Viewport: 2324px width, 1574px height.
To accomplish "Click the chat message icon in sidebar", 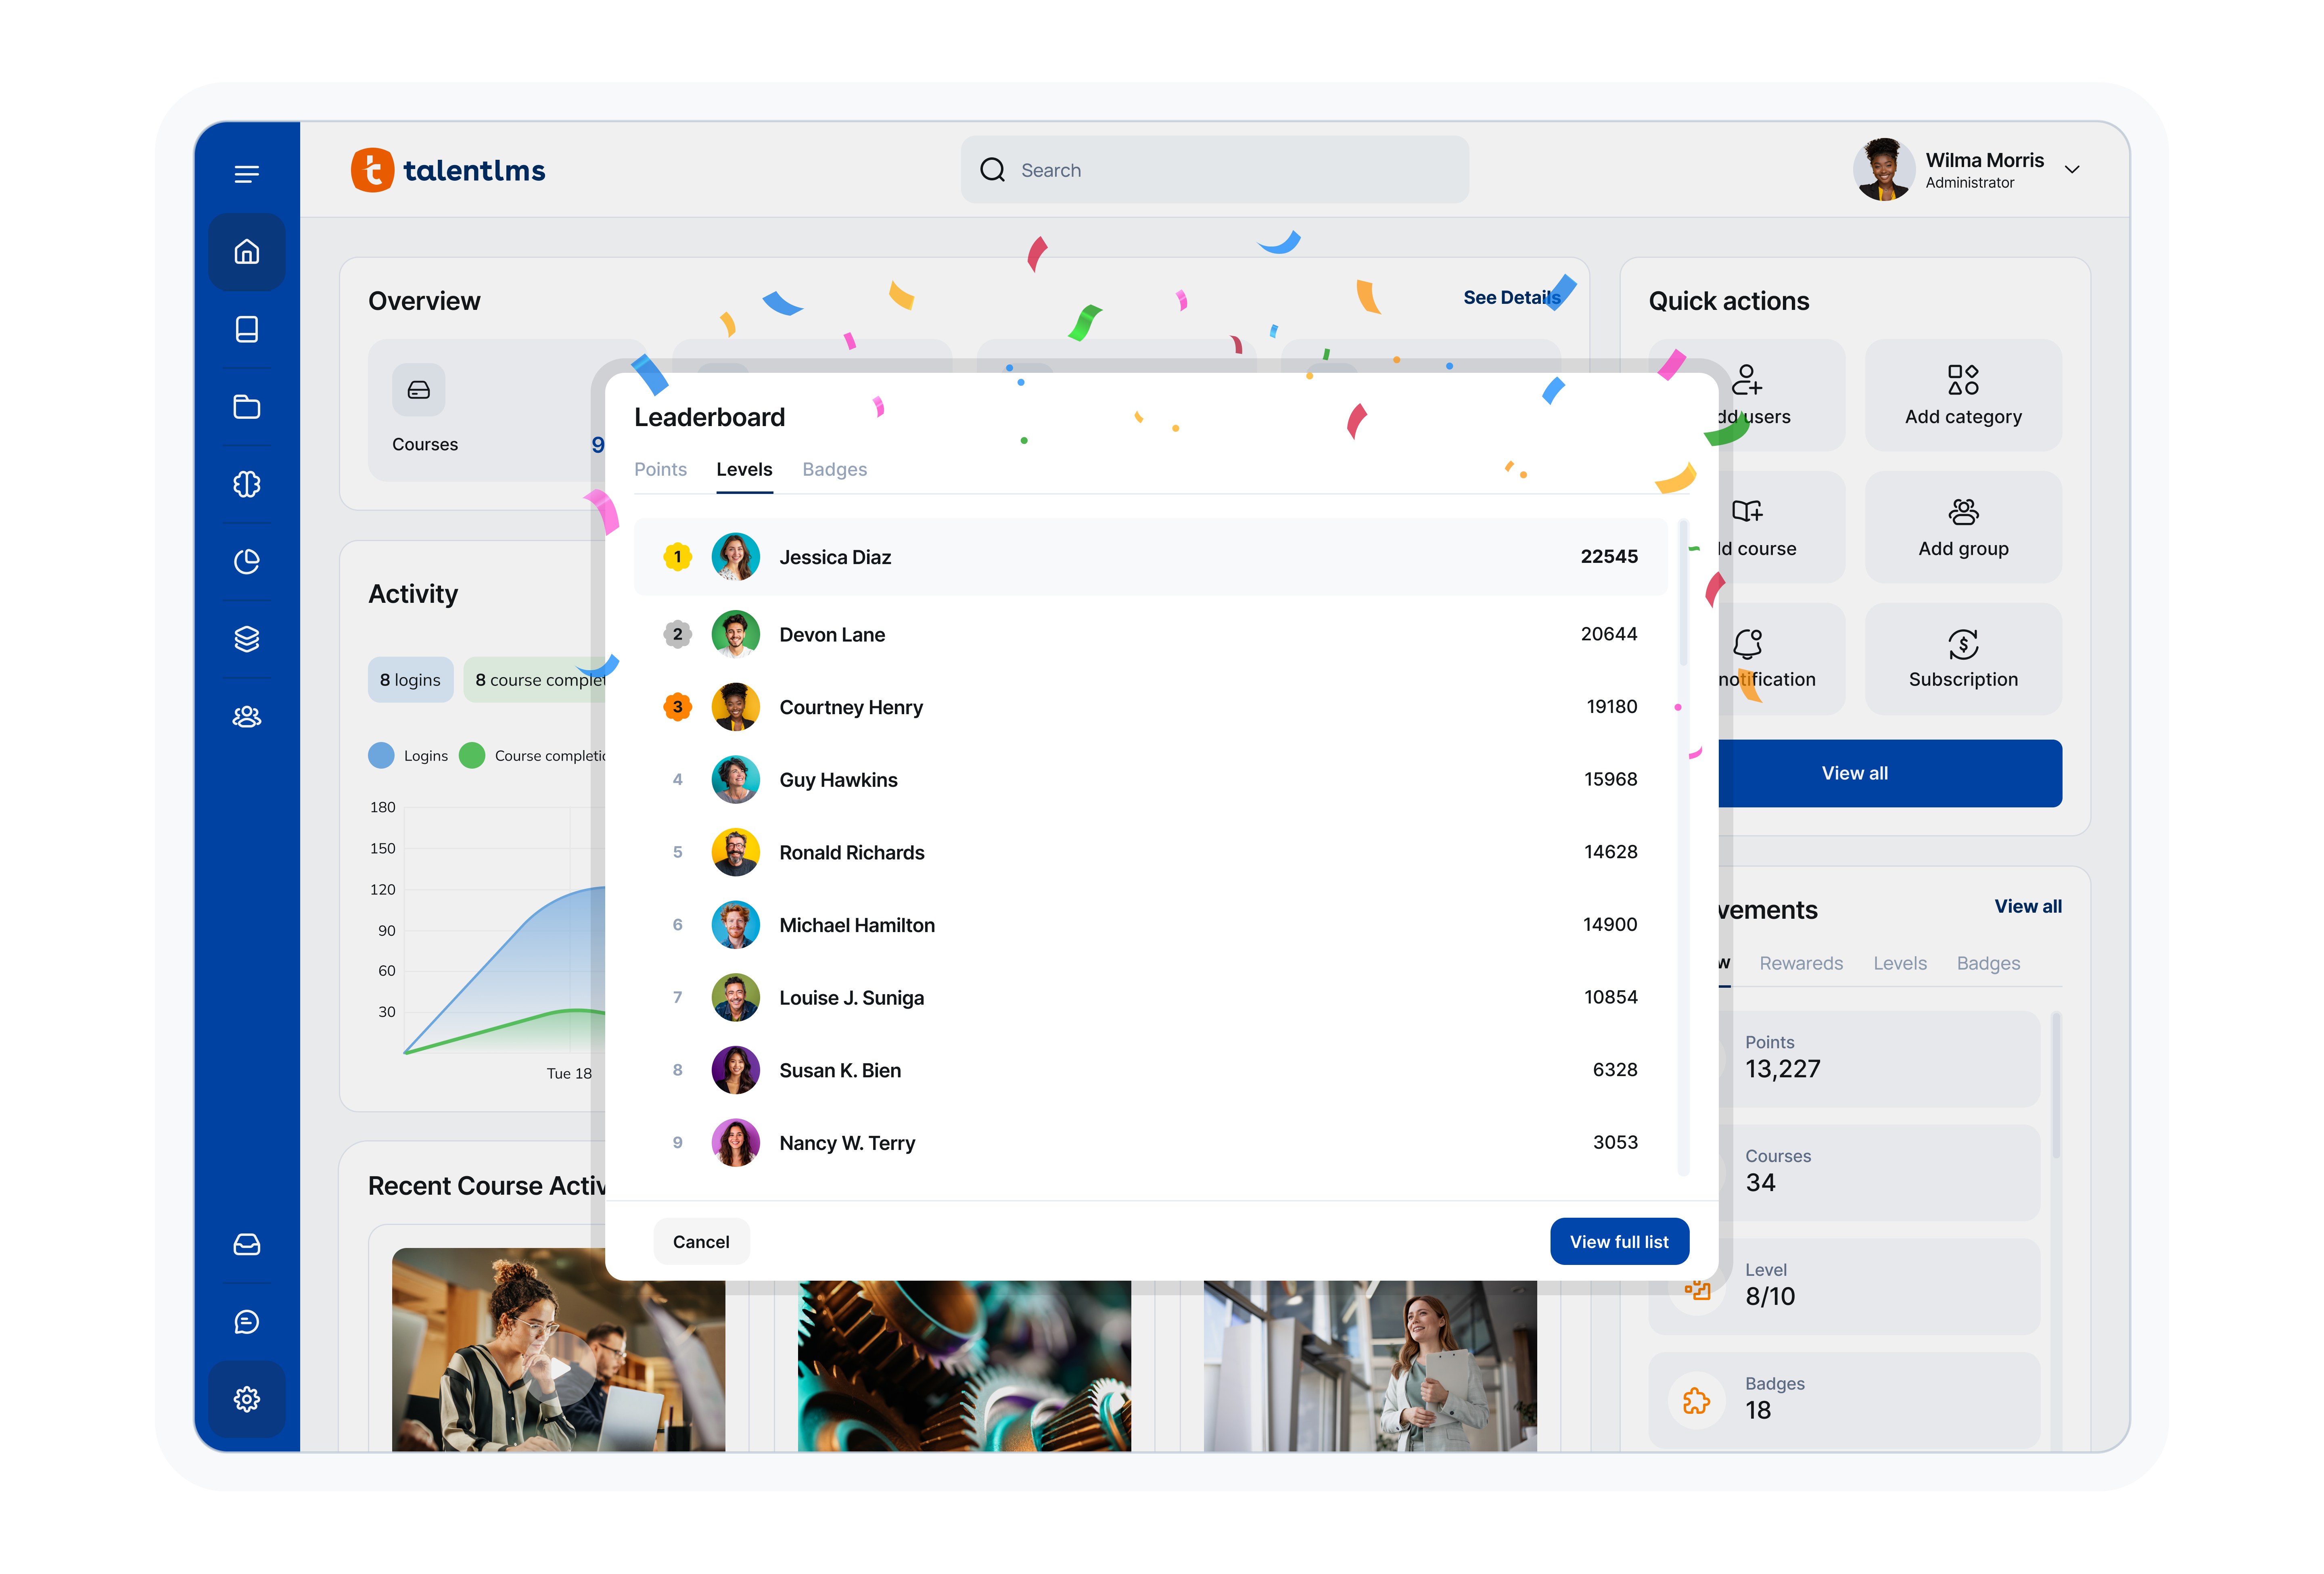I will 246,1322.
